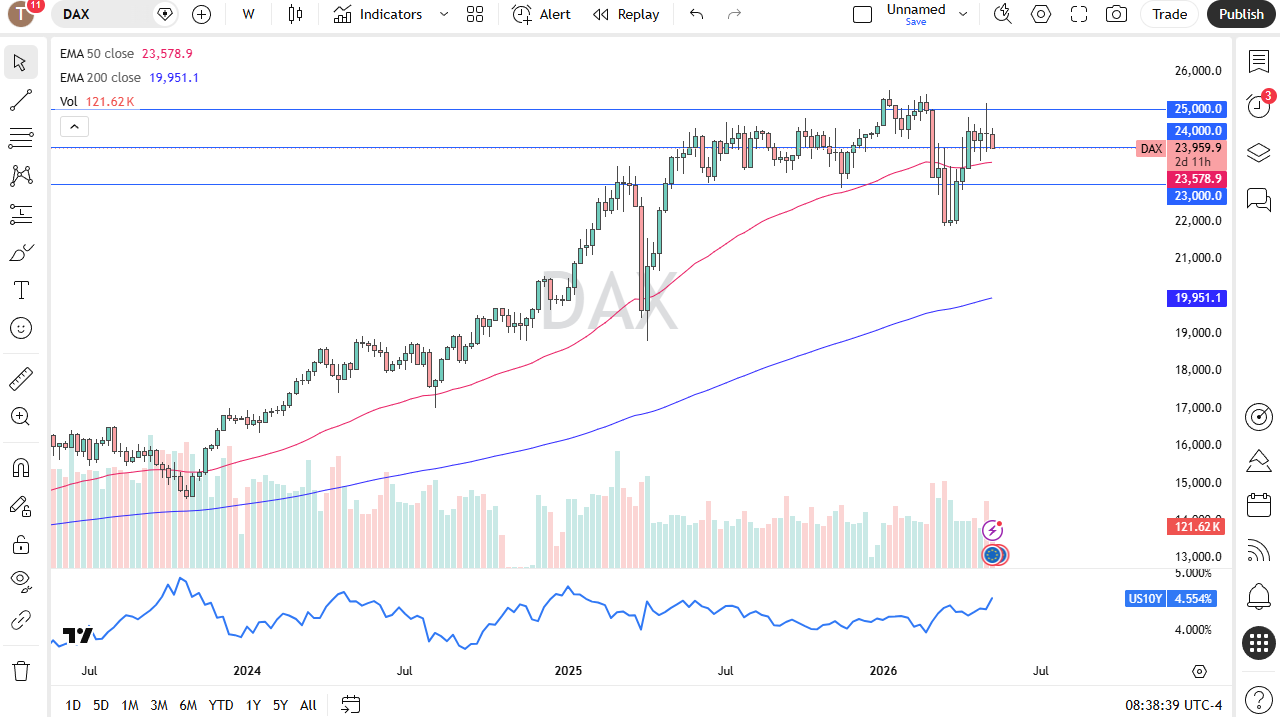This screenshot has height=717, width=1280.
Task: Switch range to 6M
Action: pyautogui.click(x=188, y=705)
